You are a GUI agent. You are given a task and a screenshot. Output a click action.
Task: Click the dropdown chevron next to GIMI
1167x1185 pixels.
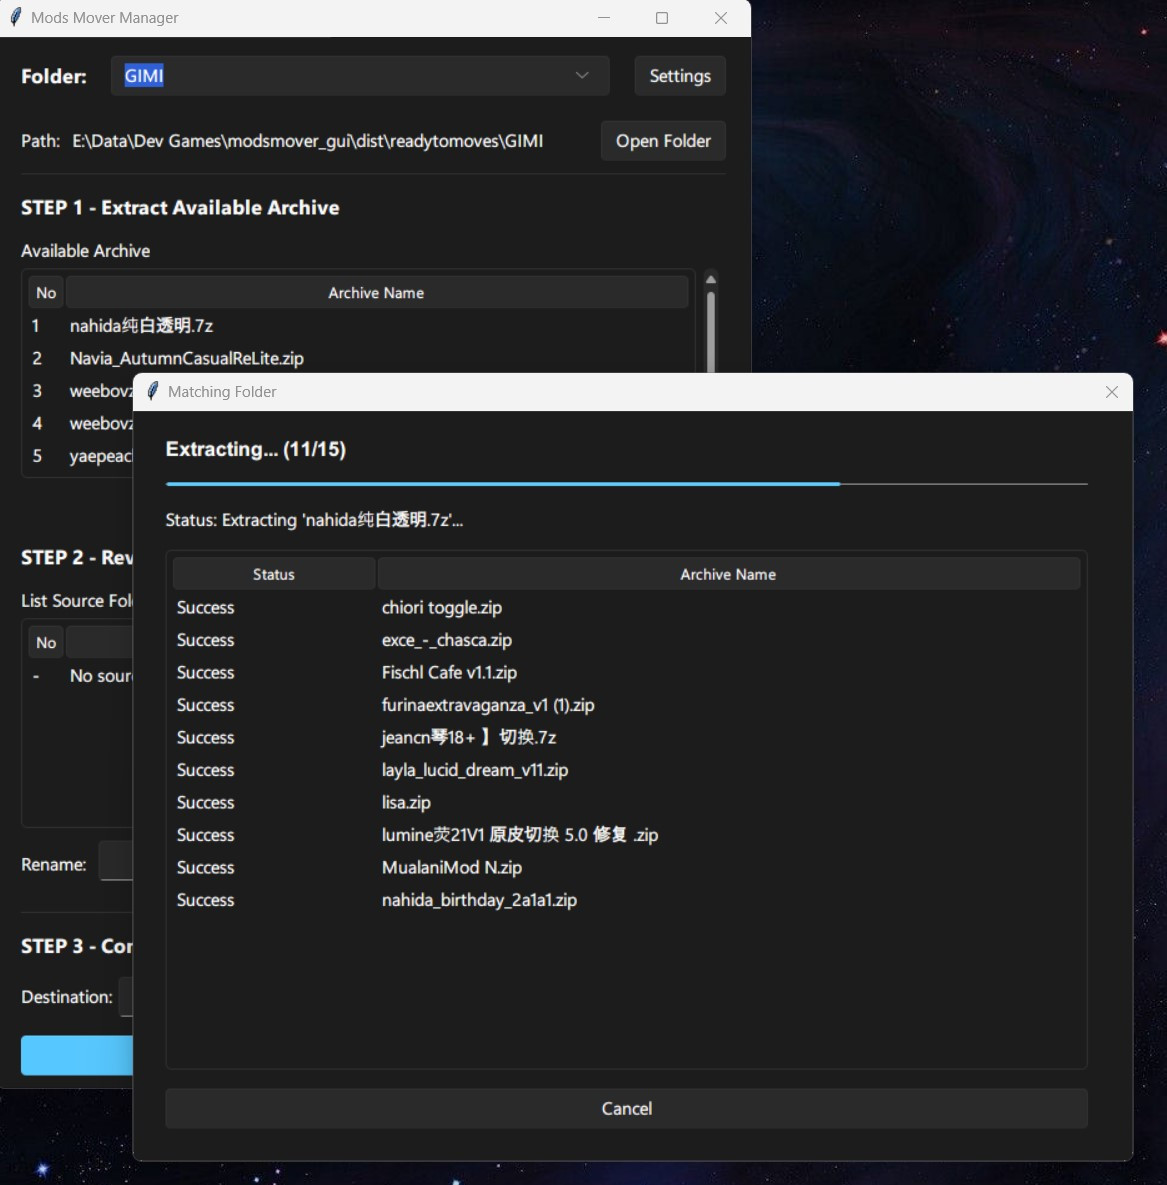pyautogui.click(x=581, y=75)
